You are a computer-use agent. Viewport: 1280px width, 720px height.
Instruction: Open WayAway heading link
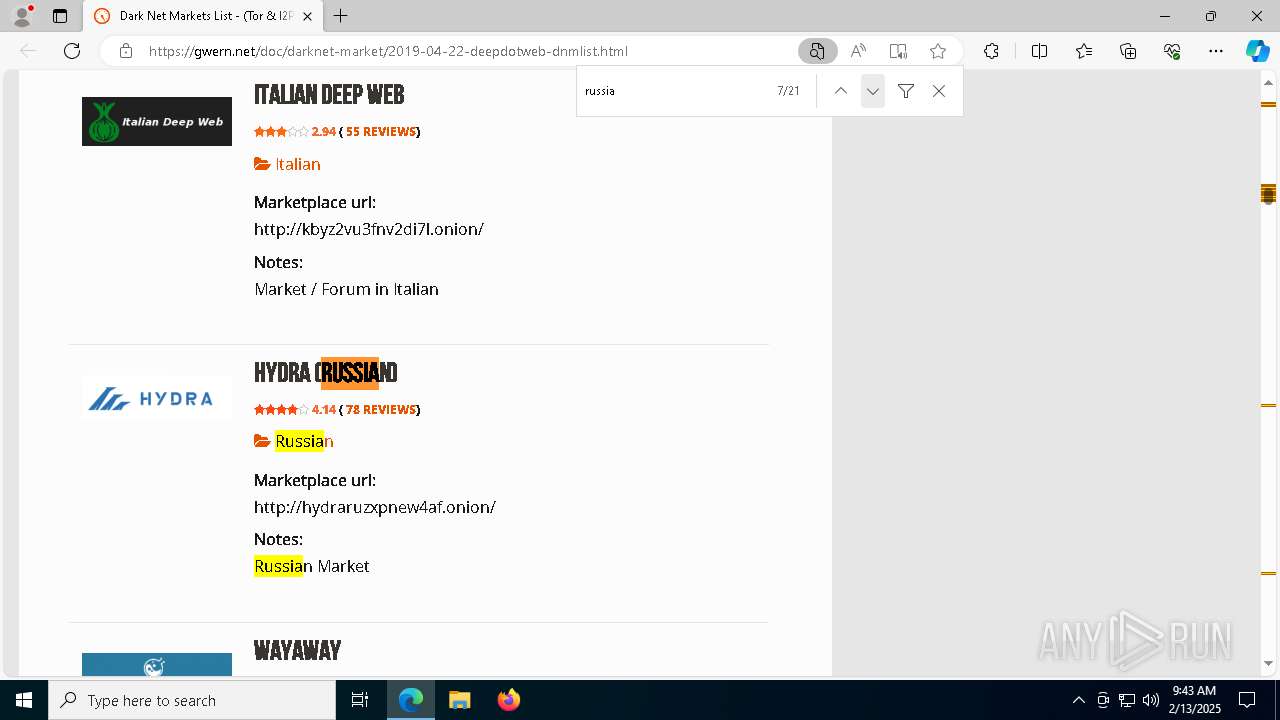point(298,651)
